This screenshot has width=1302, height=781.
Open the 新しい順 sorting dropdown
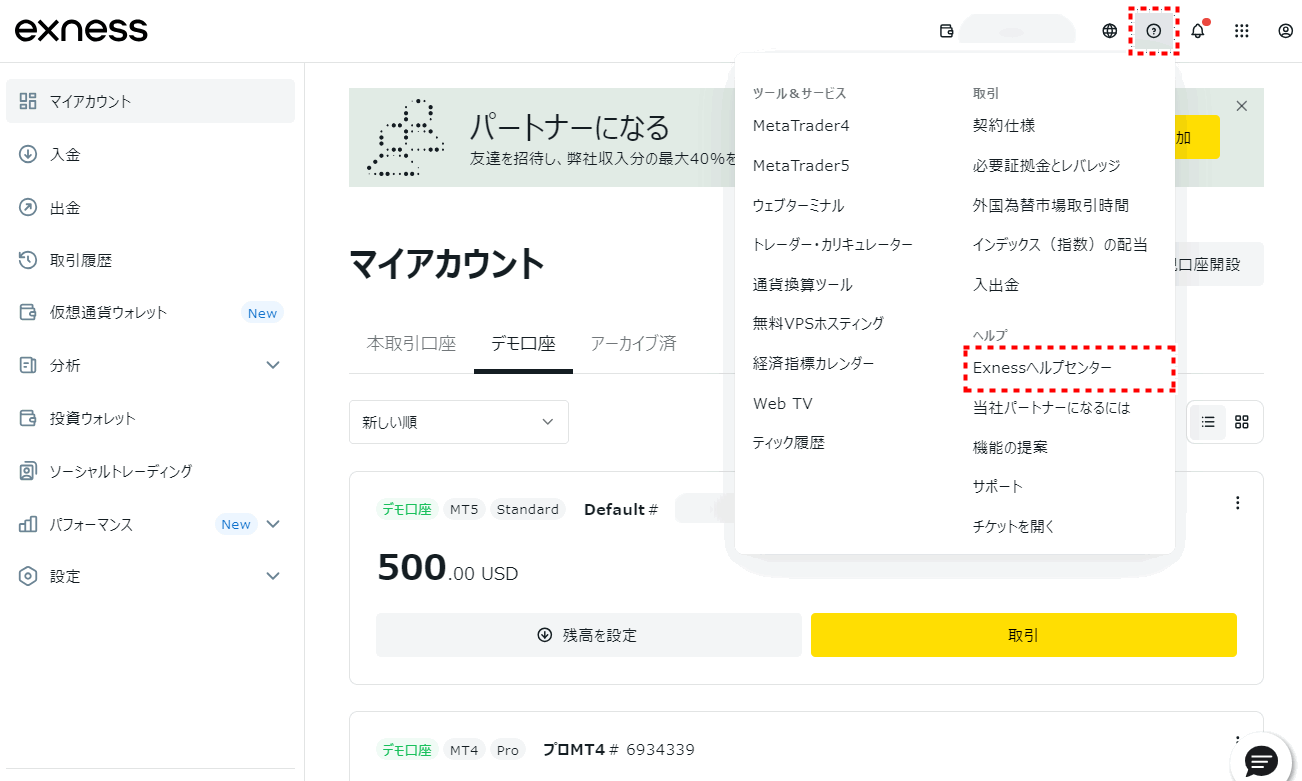point(458,422)
